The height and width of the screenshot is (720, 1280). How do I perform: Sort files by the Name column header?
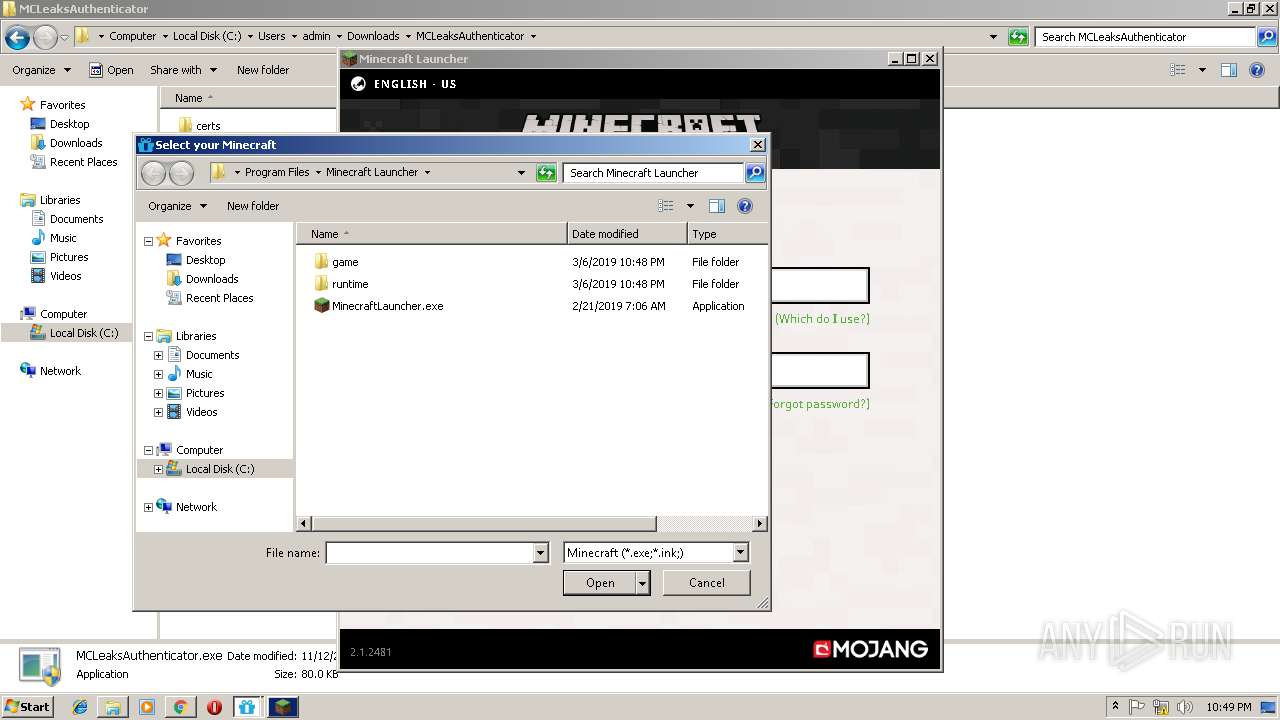(x=432, y=234)
